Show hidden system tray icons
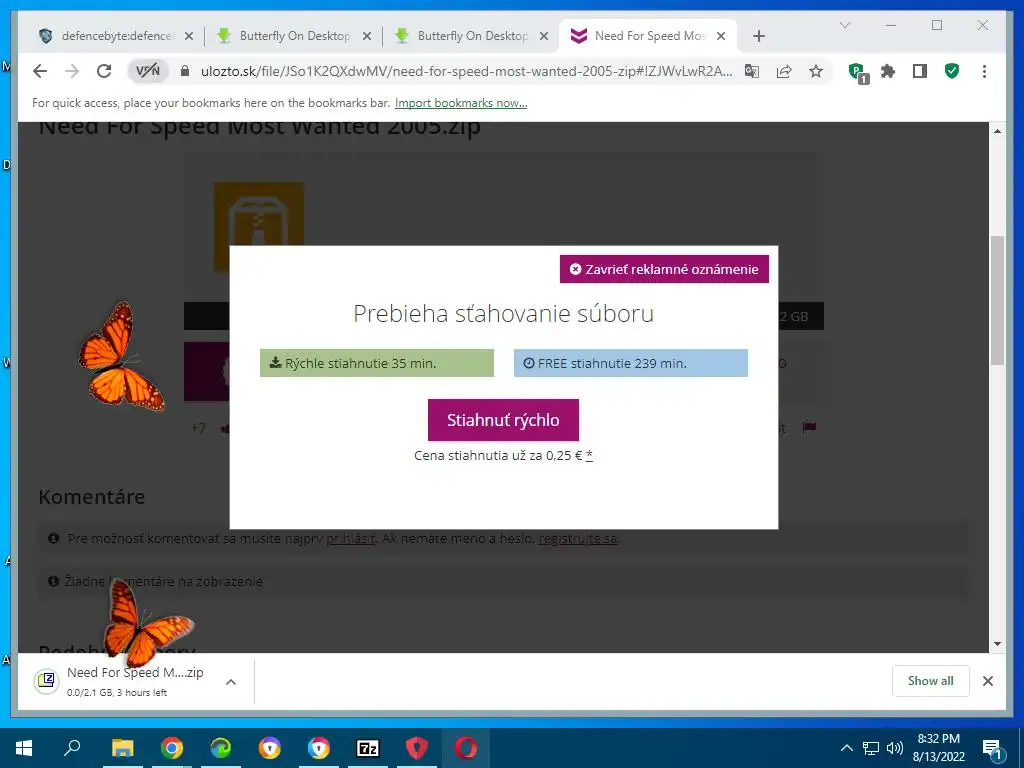 [x=846, y=748]
